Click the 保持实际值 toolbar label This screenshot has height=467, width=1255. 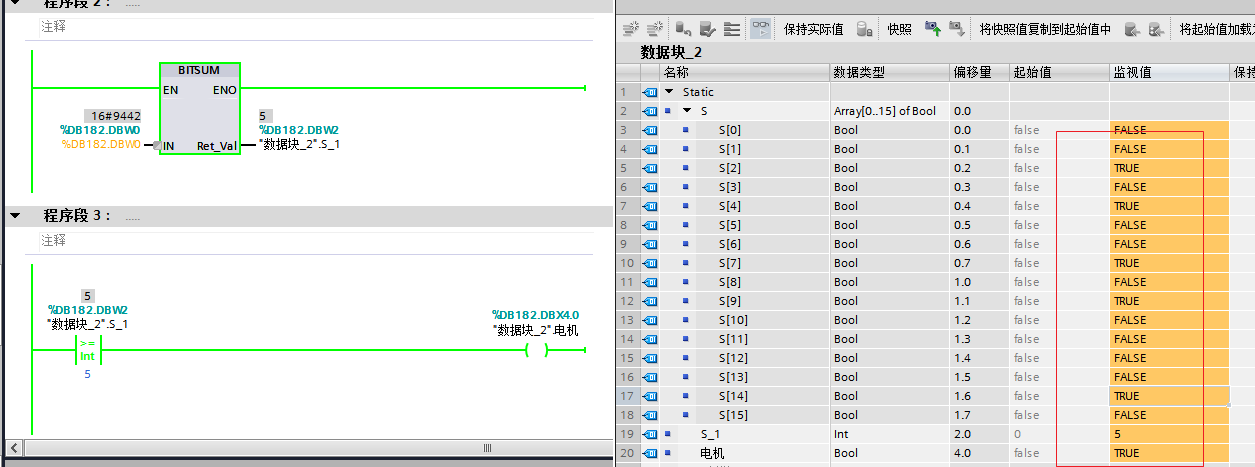pyautogui.click(x=813, y=29)
